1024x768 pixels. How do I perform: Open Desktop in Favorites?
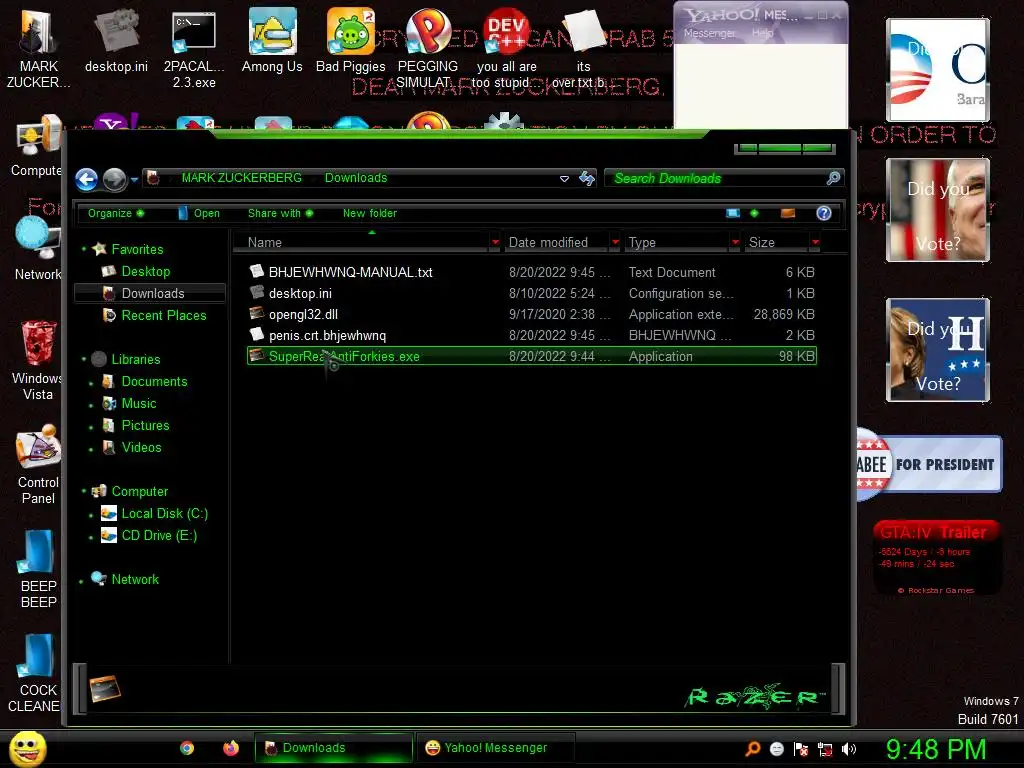tap(145, 271)
